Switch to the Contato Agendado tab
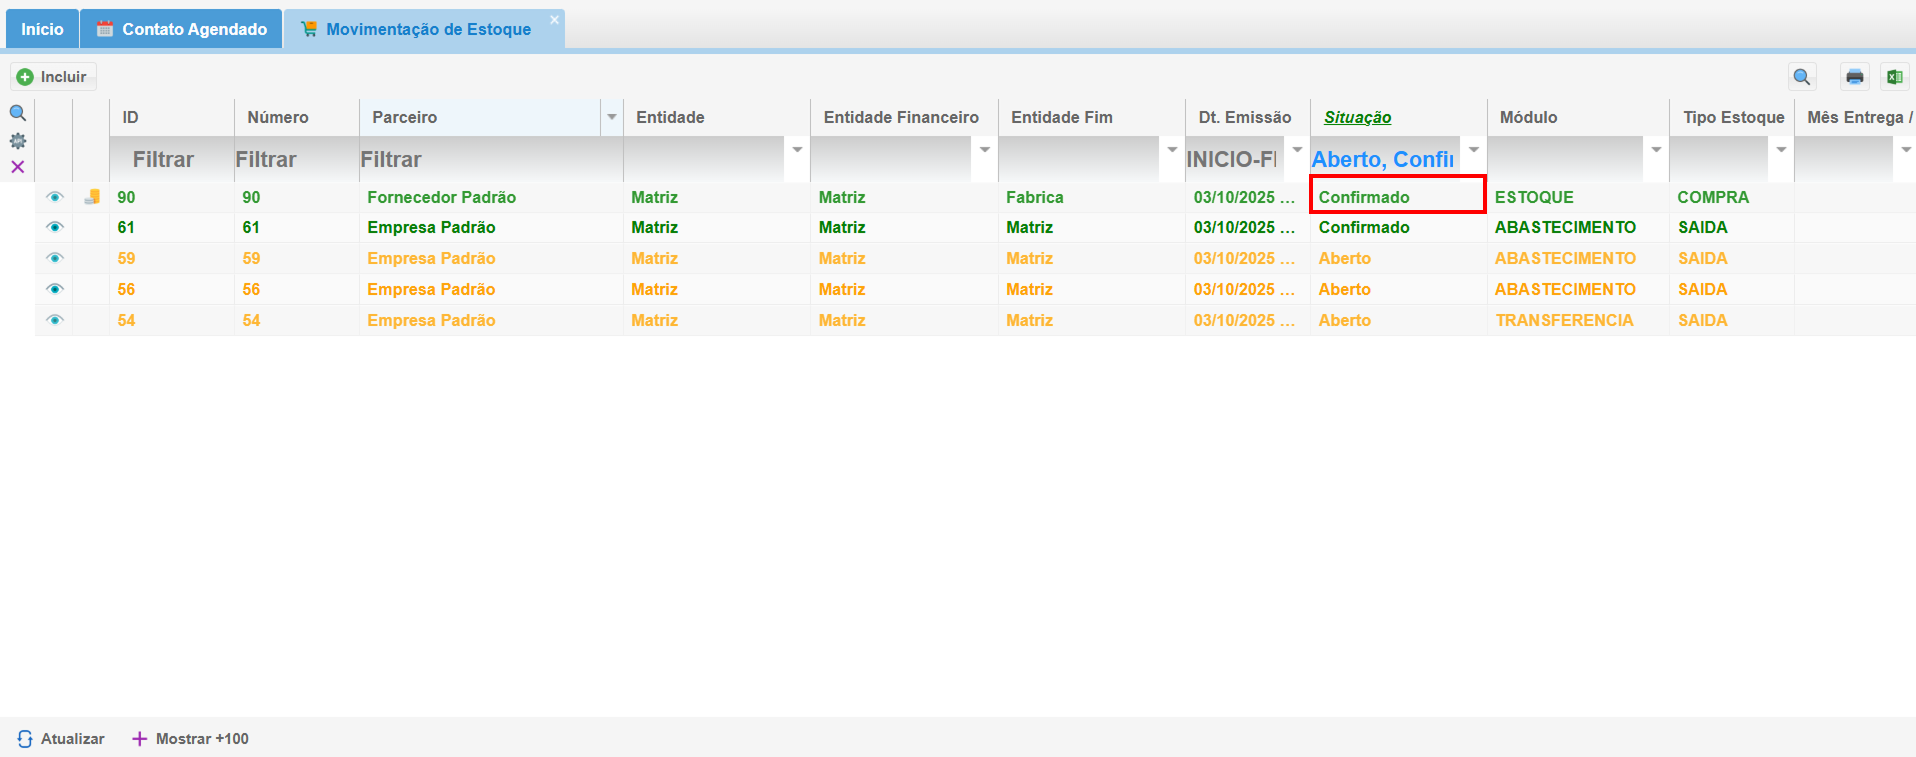This screenshot has height=757, width=1916. 182,29
